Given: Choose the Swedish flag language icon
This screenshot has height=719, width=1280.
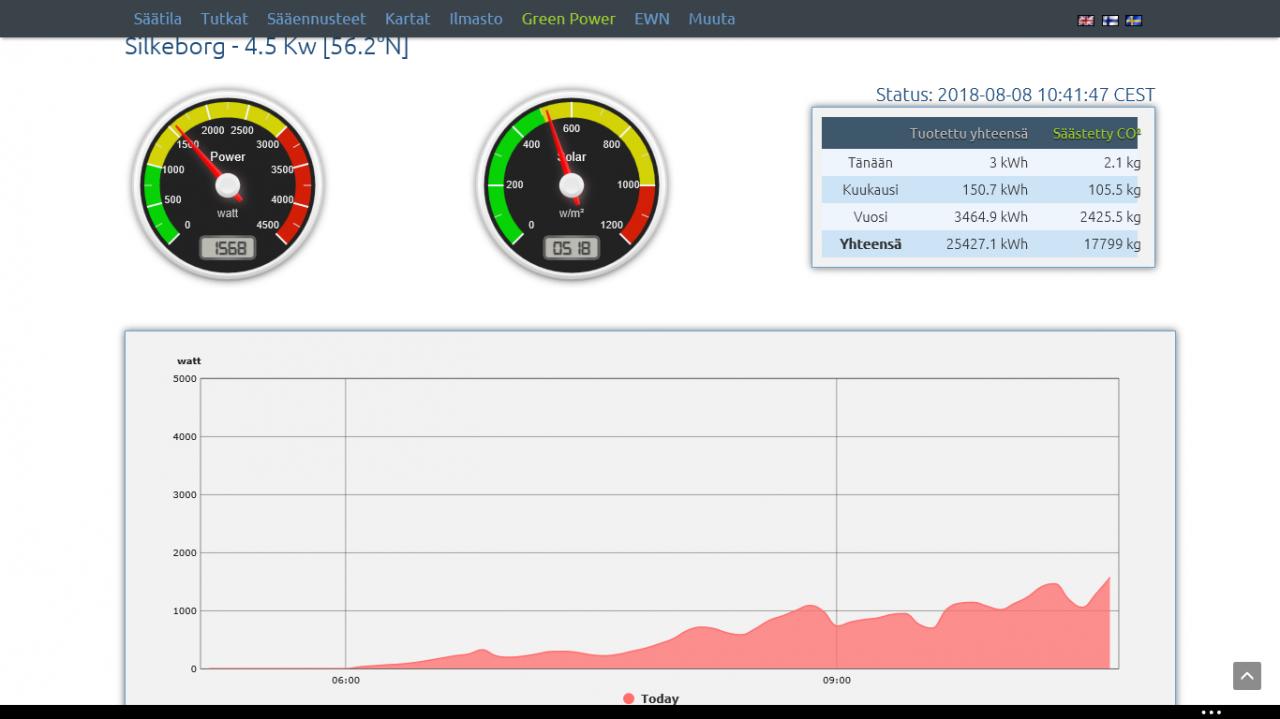Looking at the screenshot, I should tap(1134, 20).
